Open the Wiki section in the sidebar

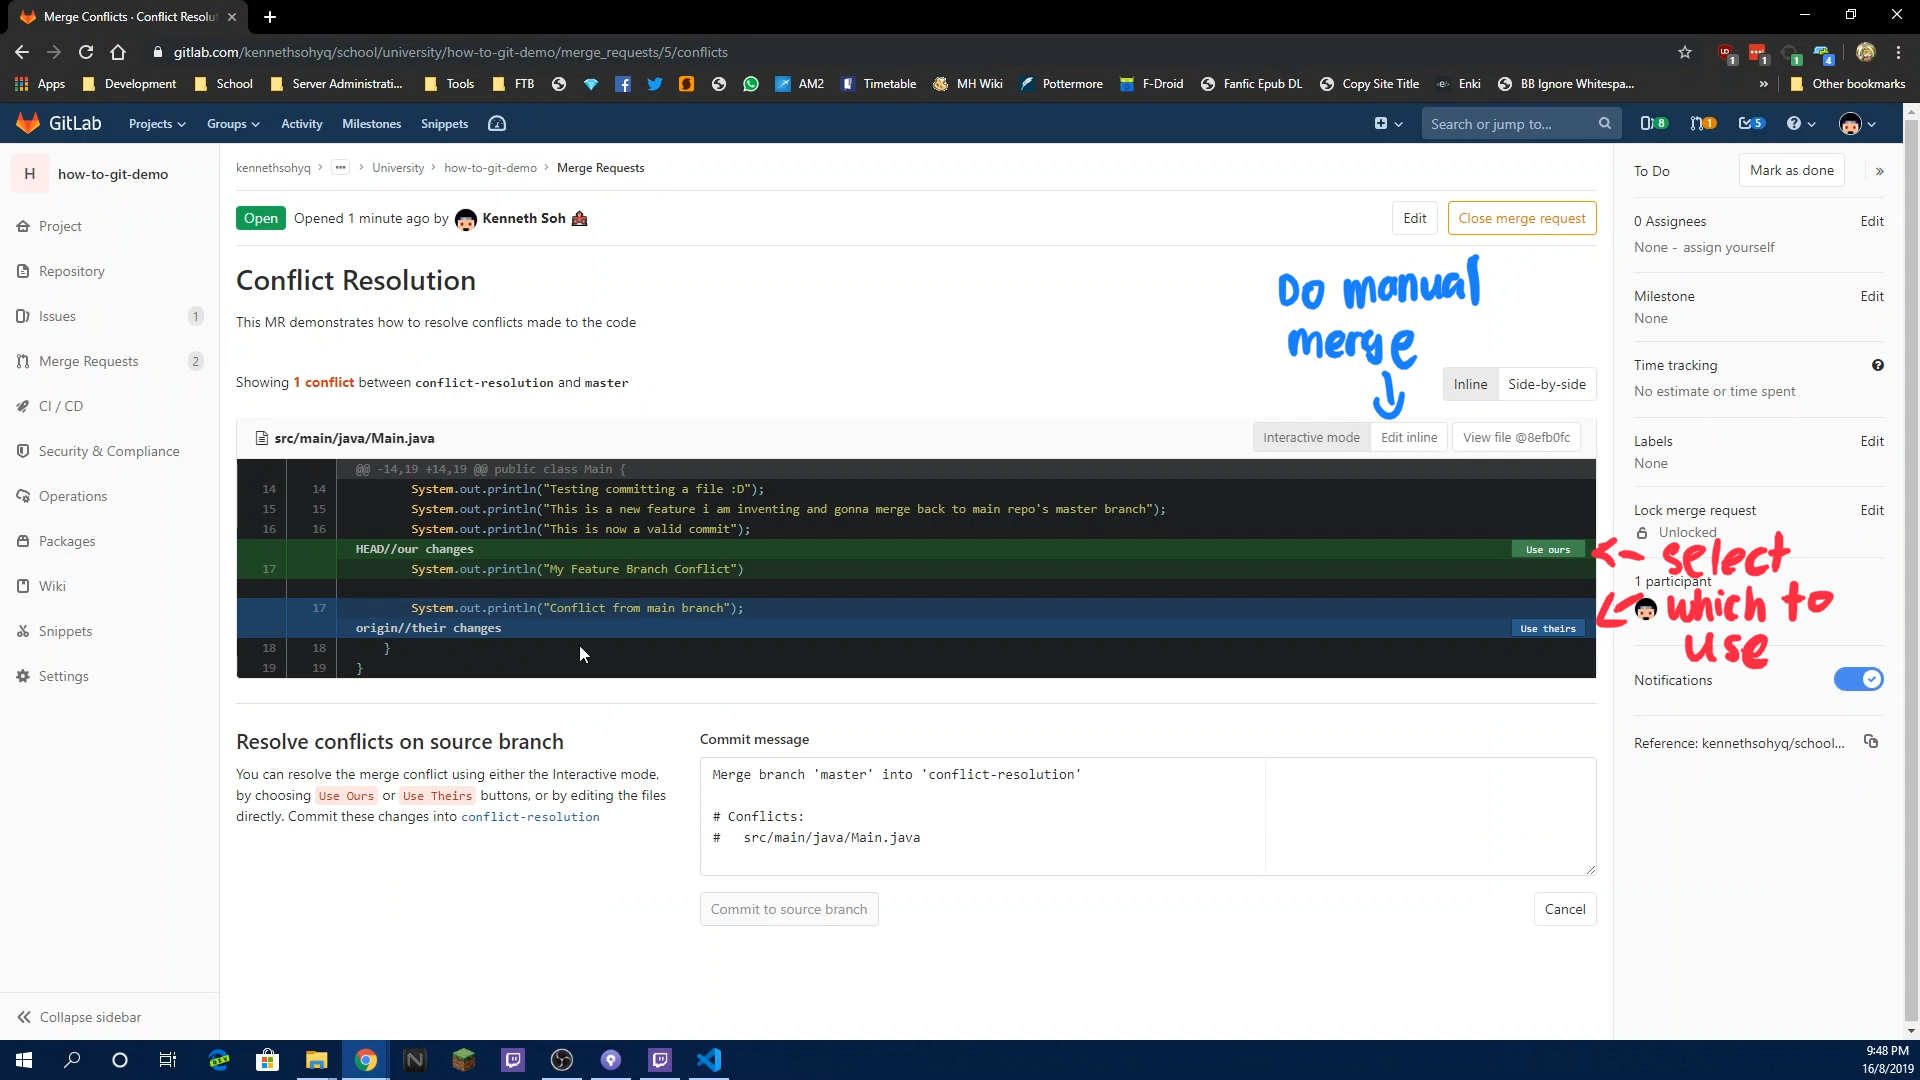[x=53, y=585]
